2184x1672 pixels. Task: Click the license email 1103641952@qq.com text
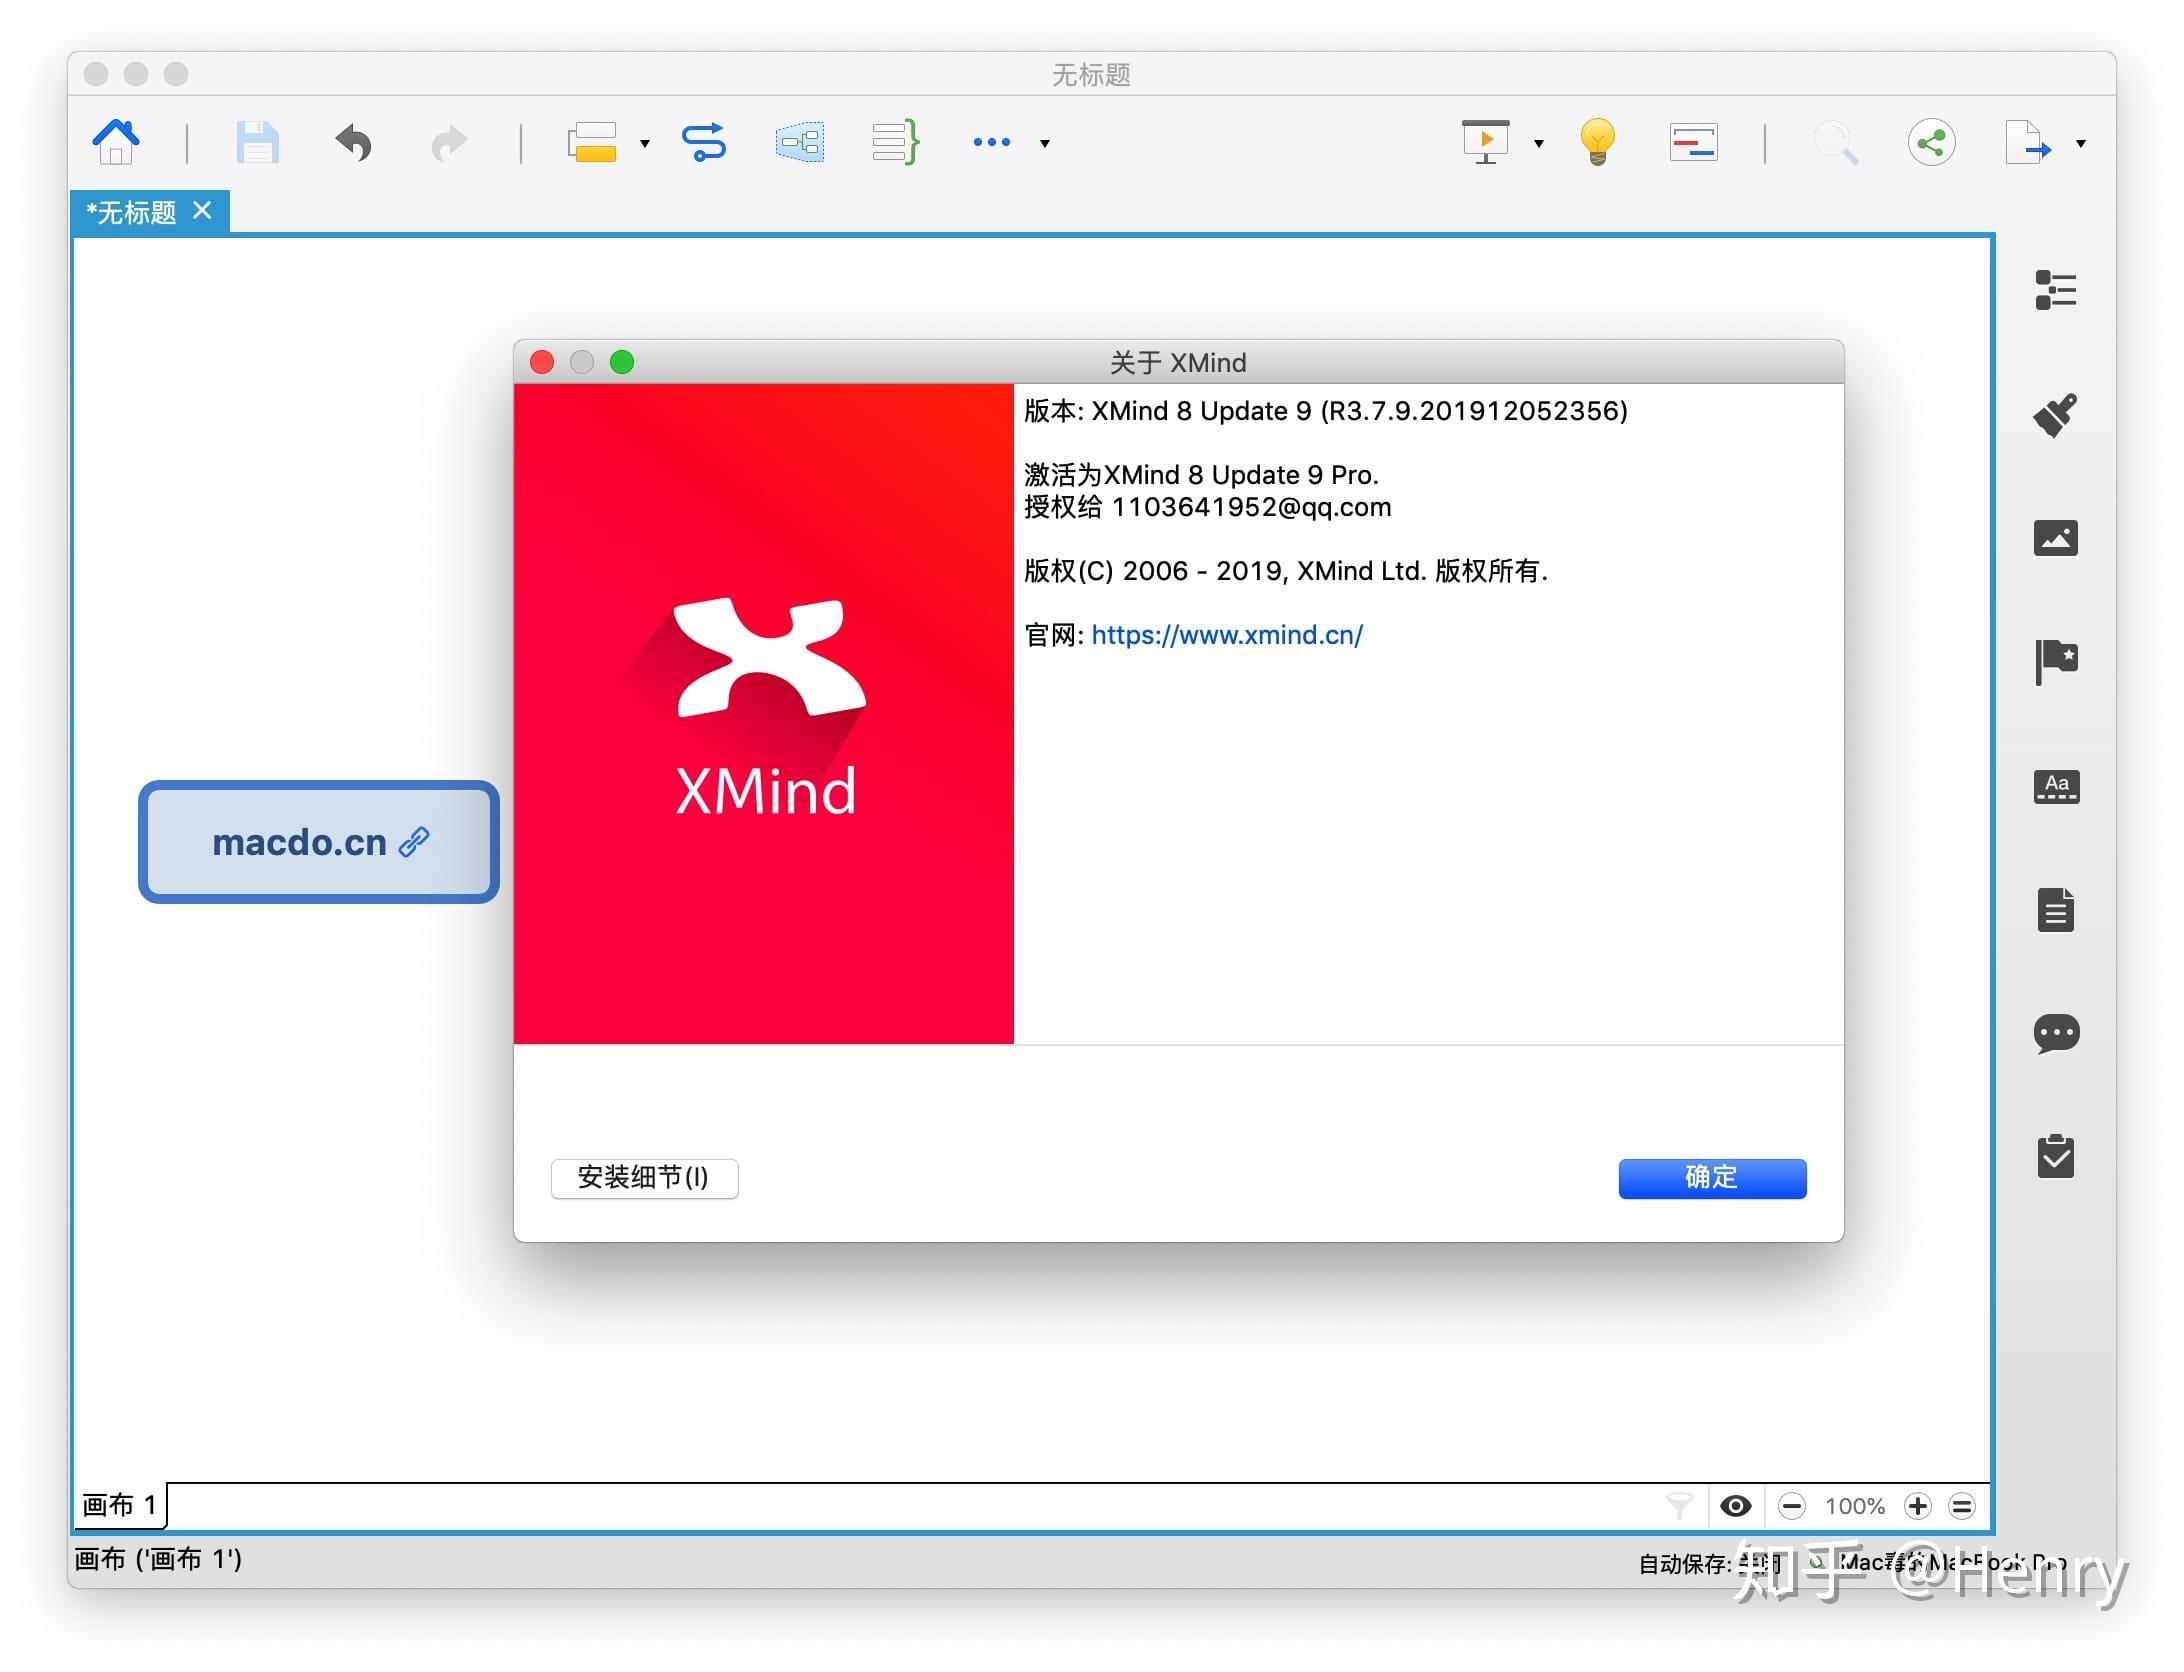click(1251, 506)
